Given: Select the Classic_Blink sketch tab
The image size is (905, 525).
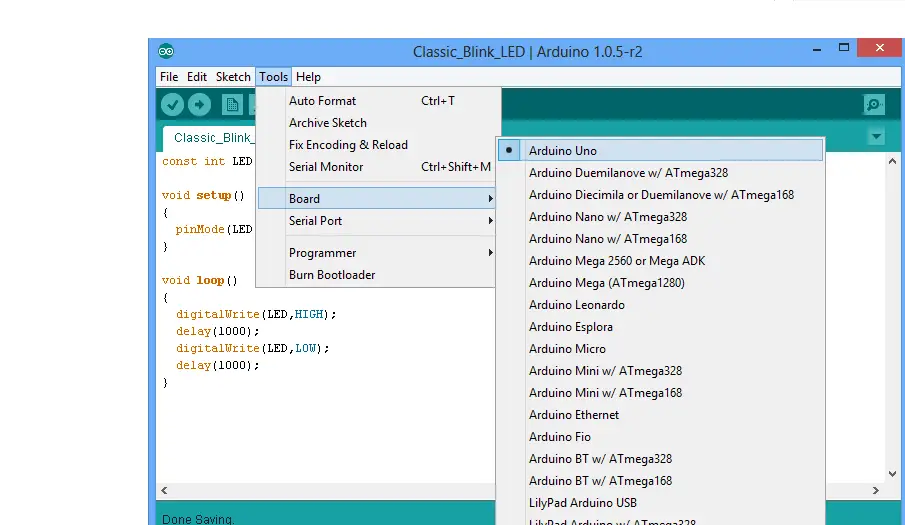Looking at the screenshot, I should [x=211, y=138].
